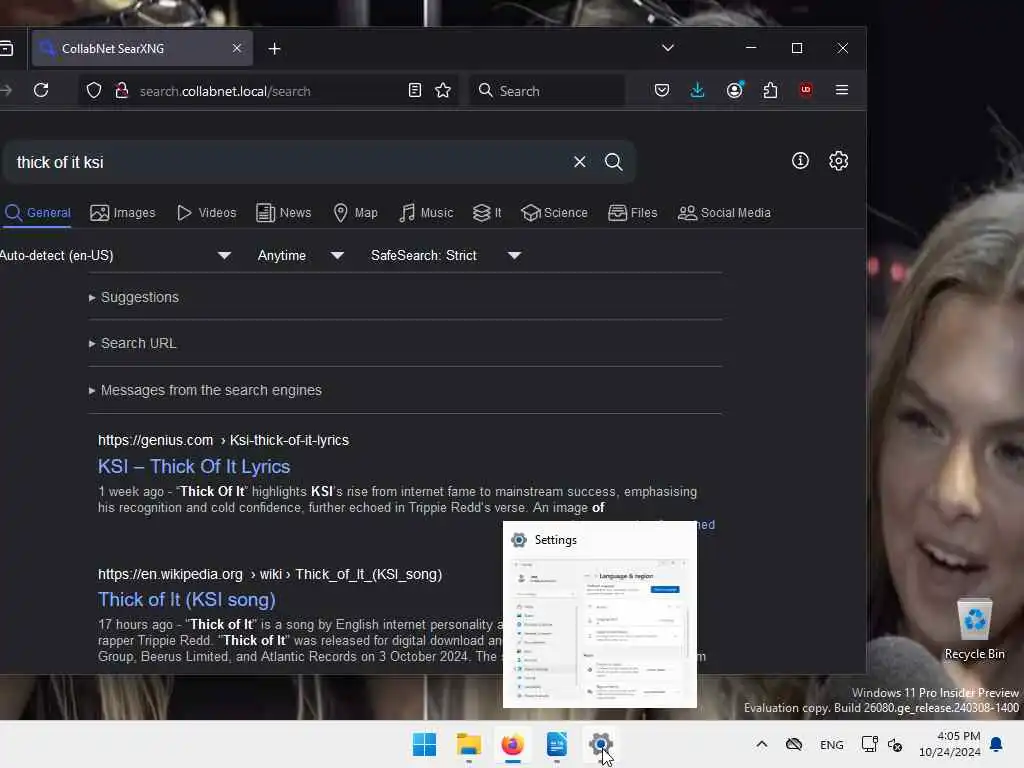Switch to Videos category
Screen dimensions: 1024x768
point(206,213)
